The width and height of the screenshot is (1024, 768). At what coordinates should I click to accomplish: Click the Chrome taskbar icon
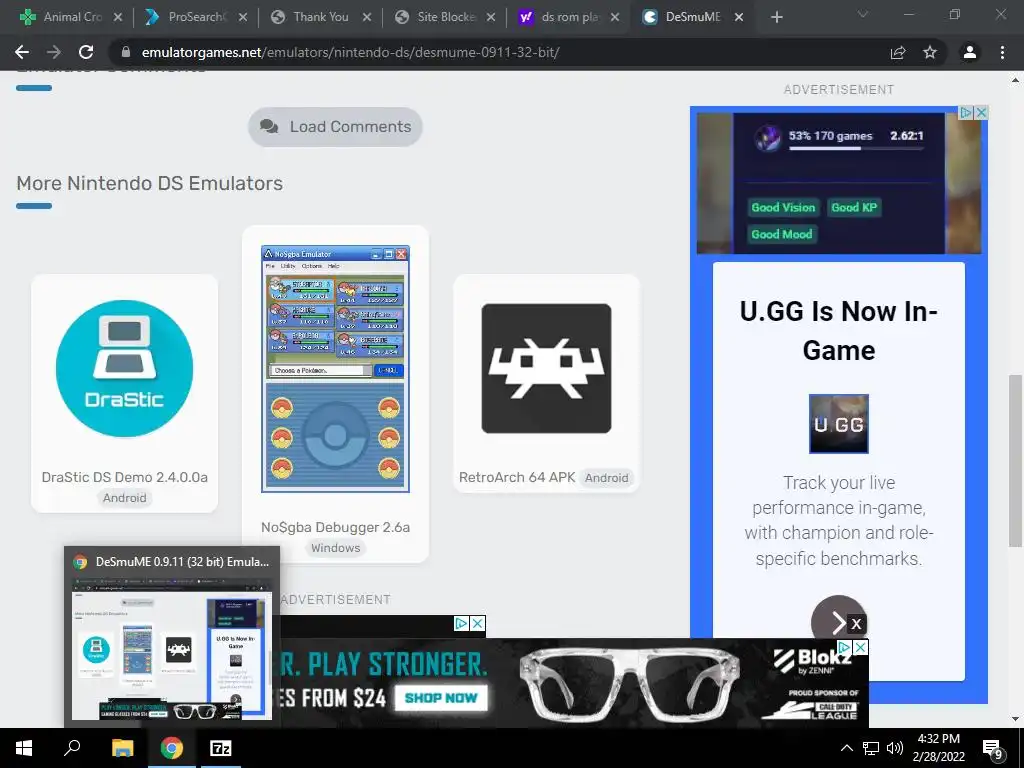[172, 748]
